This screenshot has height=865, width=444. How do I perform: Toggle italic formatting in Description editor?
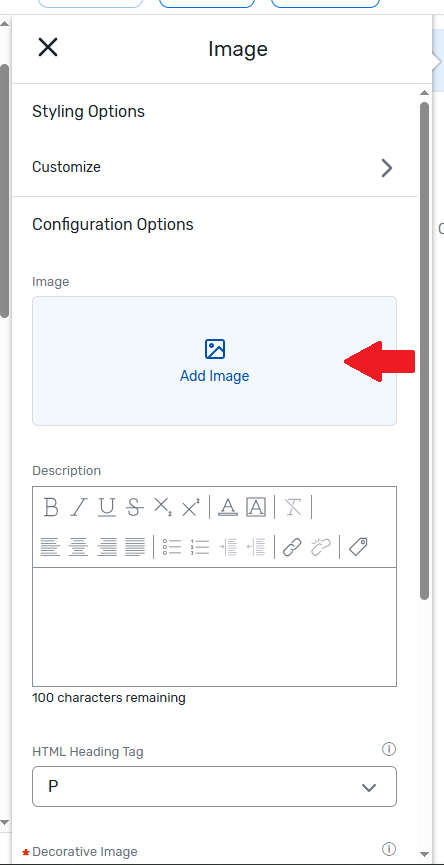click(79, 507)
